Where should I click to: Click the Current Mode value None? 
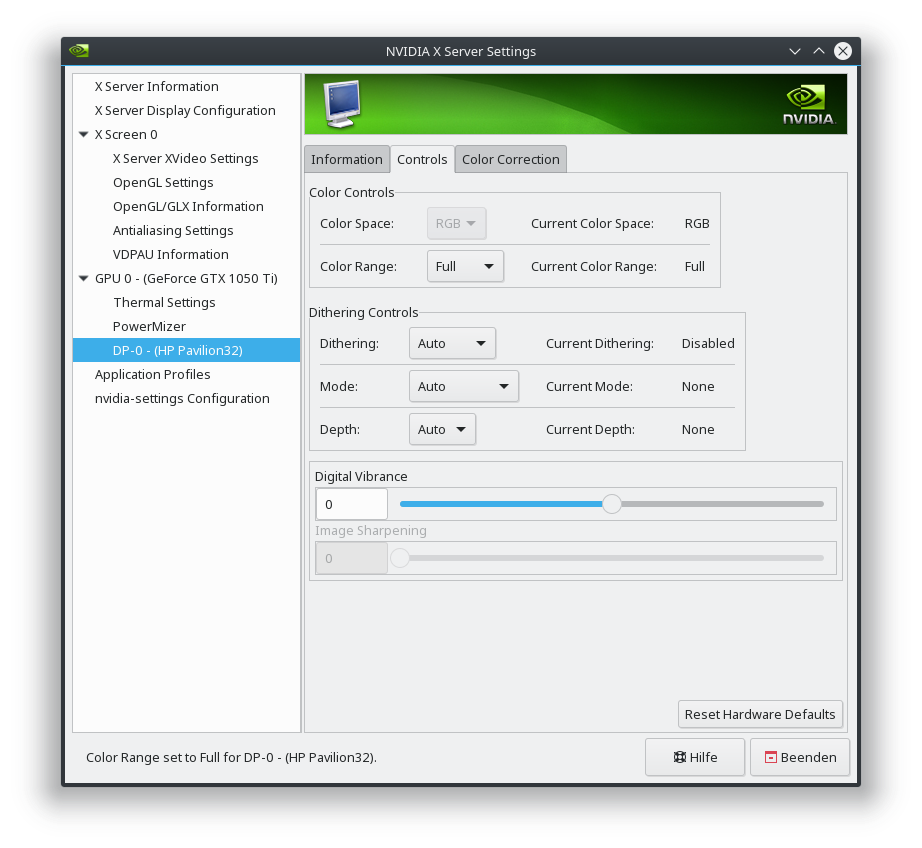tap(698, 386)
